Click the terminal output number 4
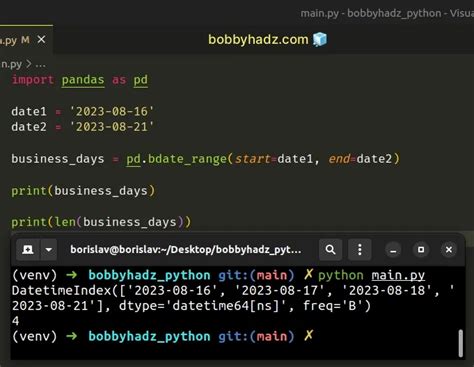 click(15, 321)
